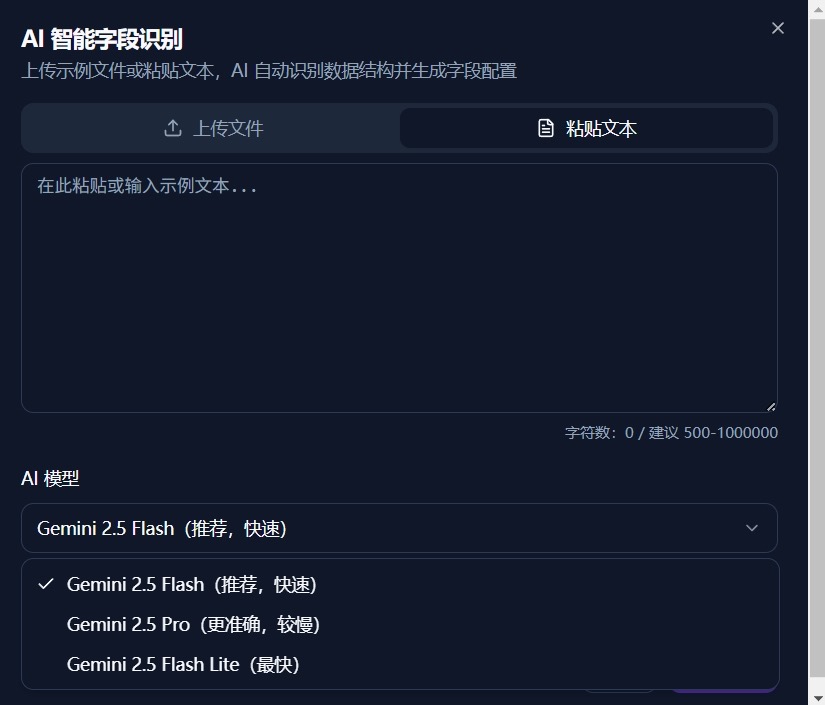Click the AI 模型 label

(x=50, y=478)
